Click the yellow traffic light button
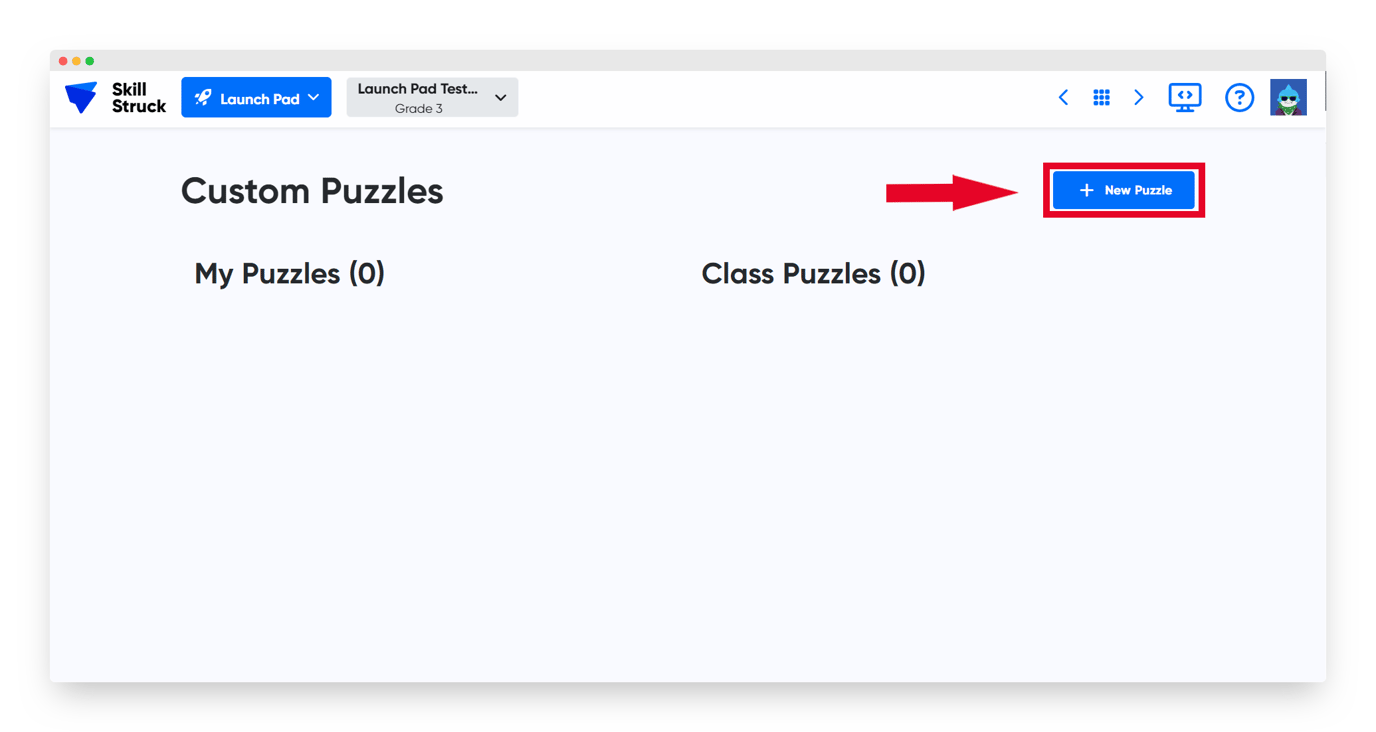 (x=77, y=60)
